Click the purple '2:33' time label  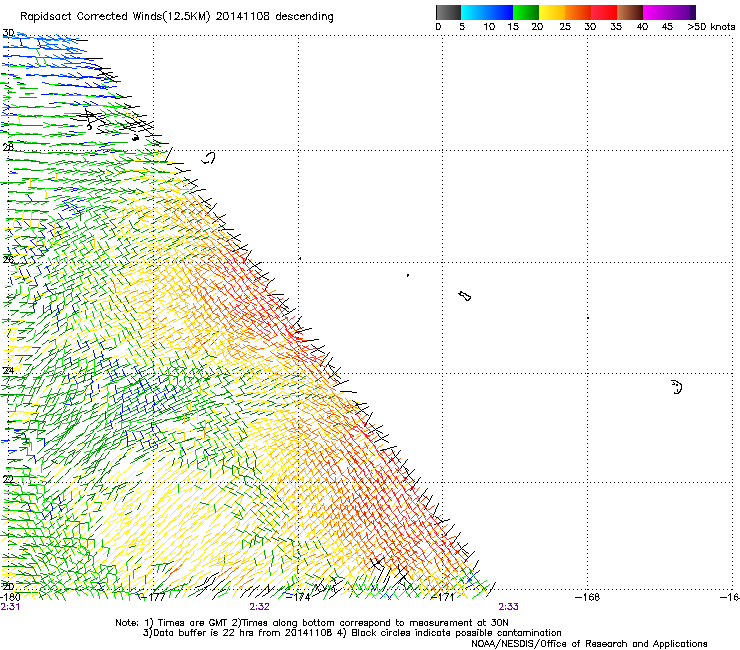point(508,607)
